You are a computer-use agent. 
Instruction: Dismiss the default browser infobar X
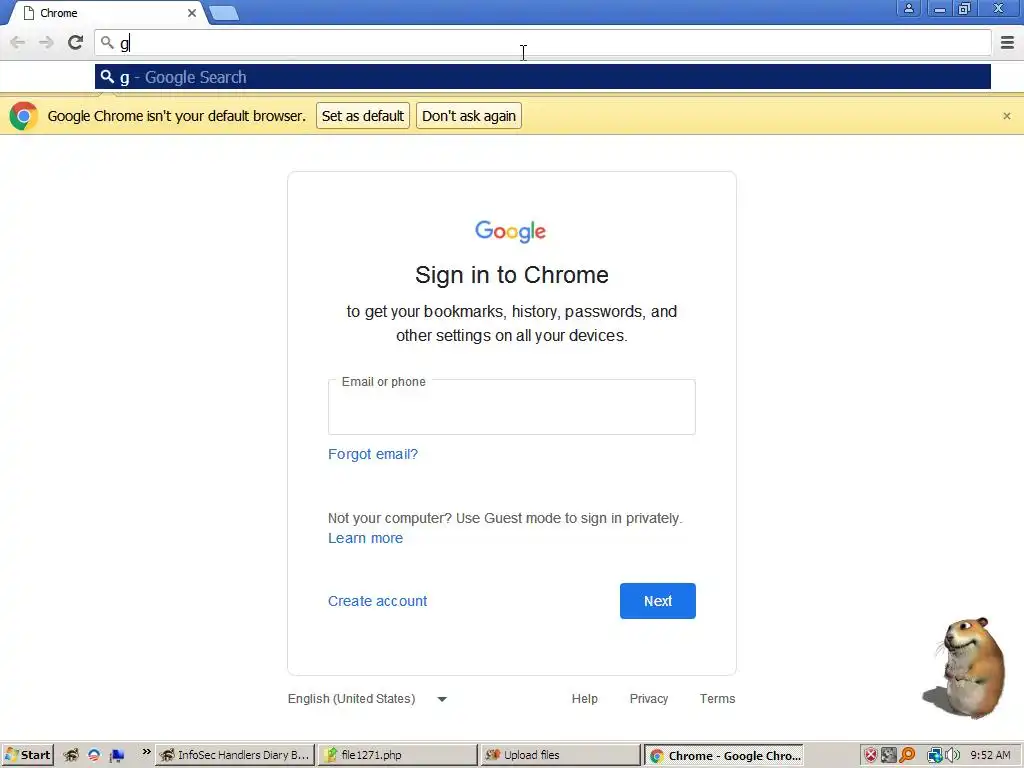point(1006,116)
